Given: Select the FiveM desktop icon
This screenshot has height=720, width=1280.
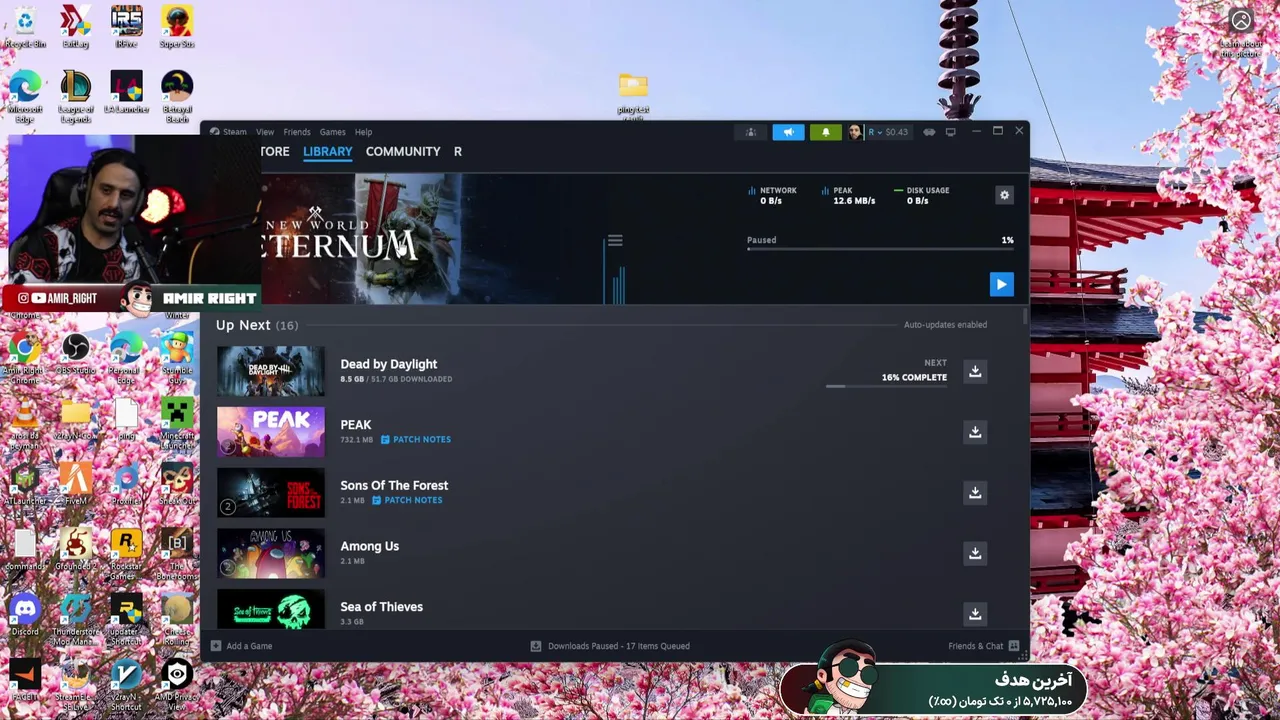Looking at the screenshot, I should [76, 485].
